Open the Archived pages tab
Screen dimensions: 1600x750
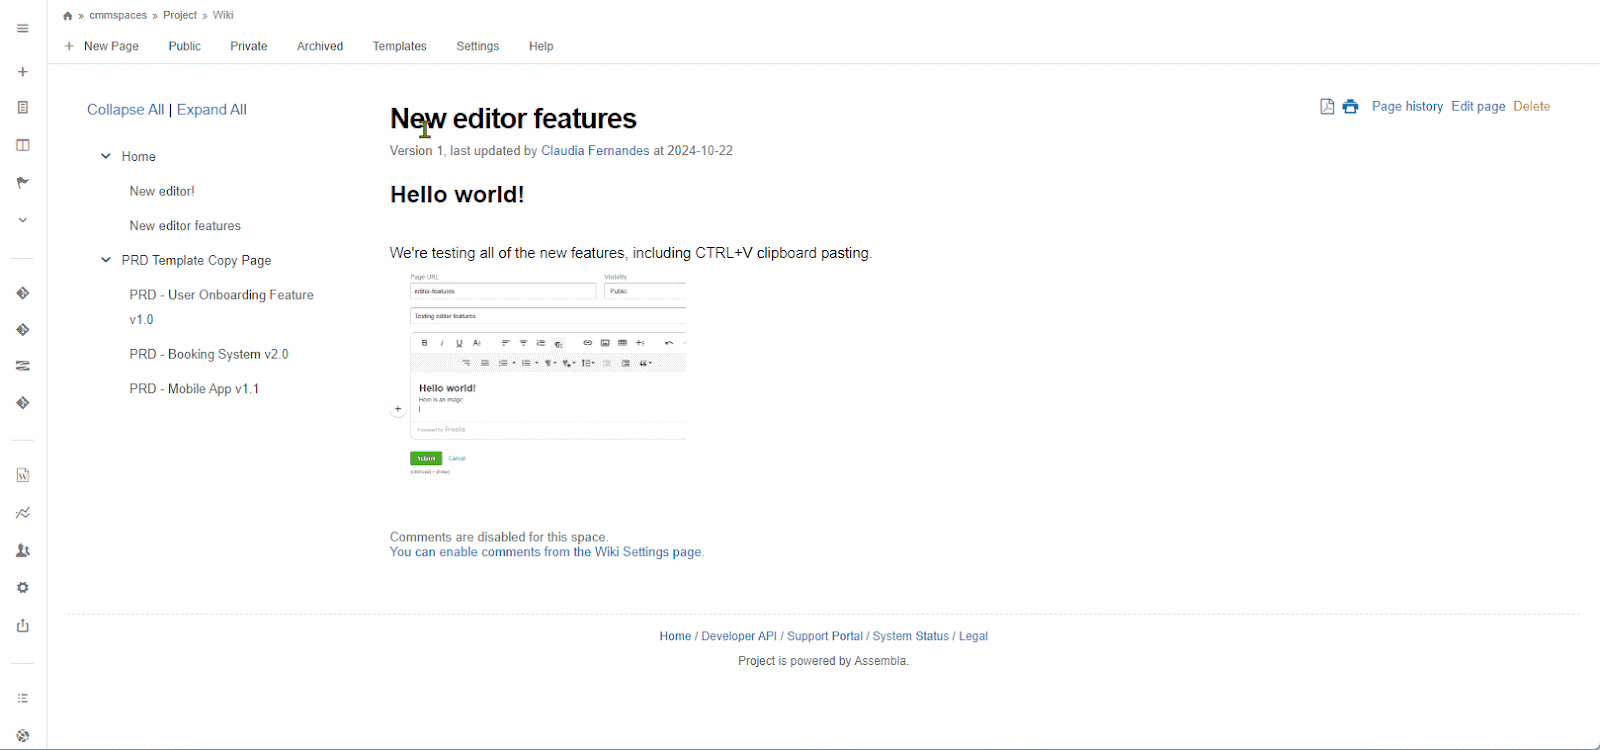[319, 46]
